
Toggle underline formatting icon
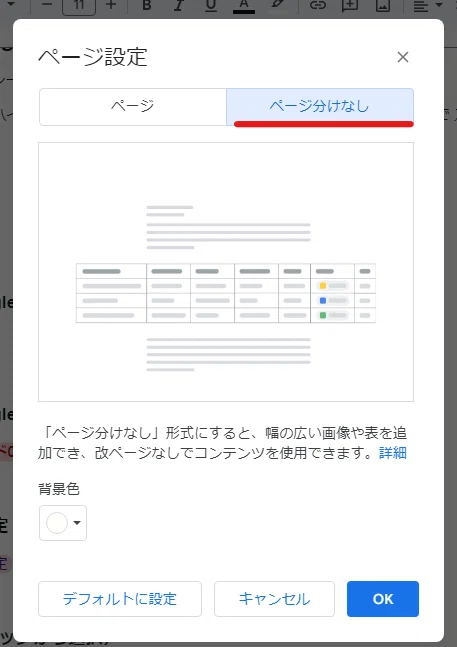tap(211, 5)
